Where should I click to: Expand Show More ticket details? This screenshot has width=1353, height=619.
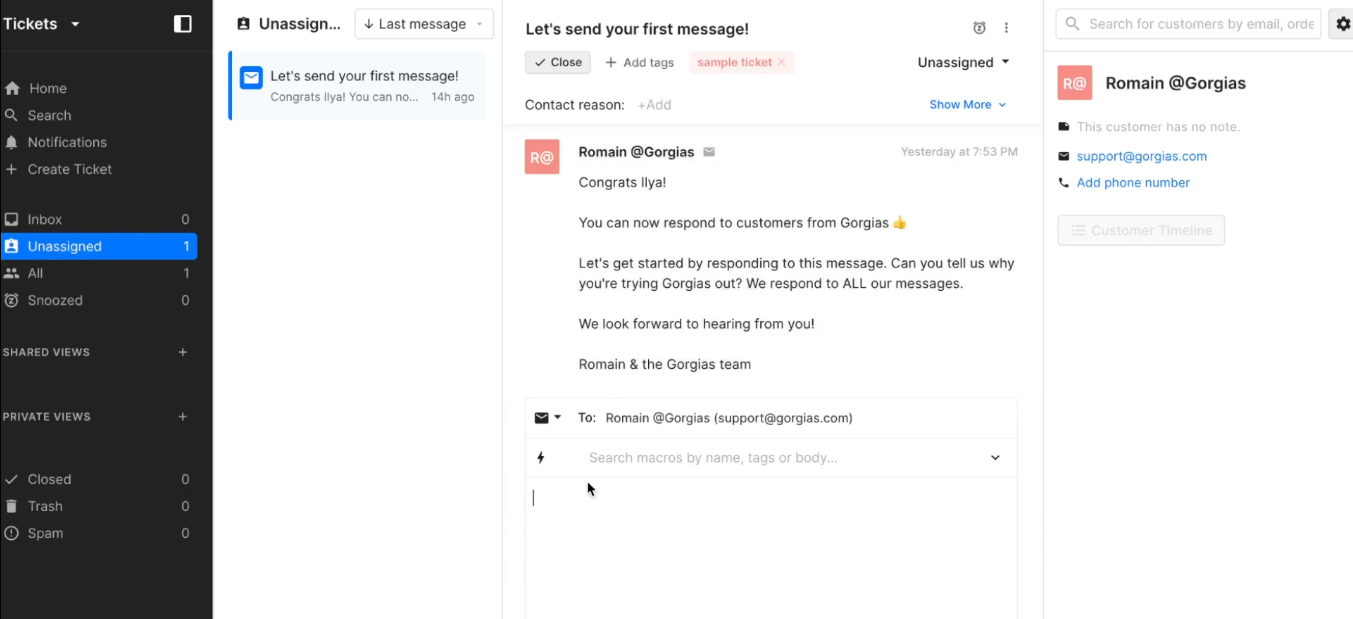968,104
